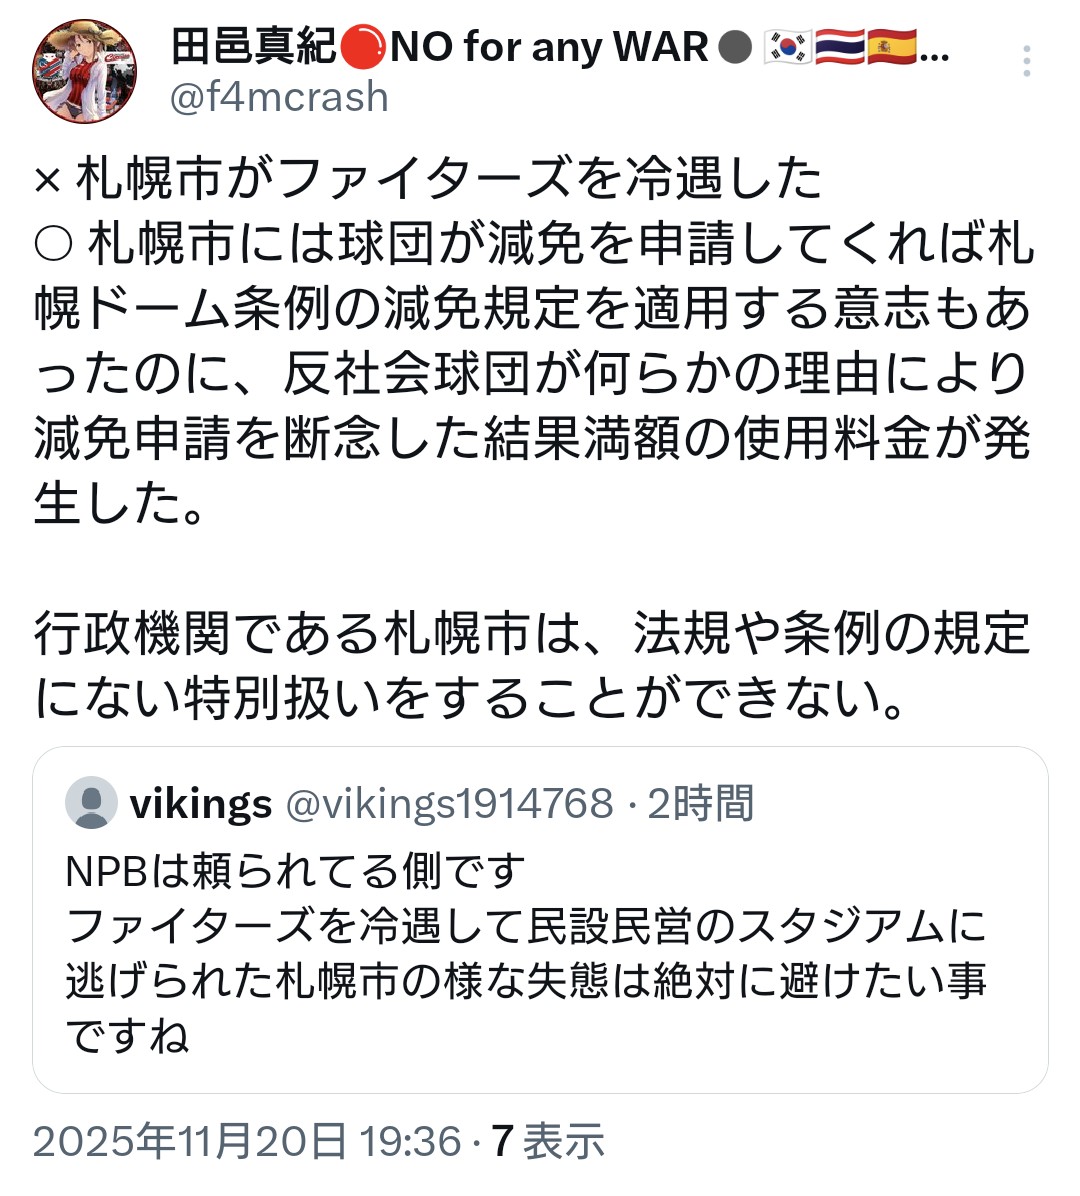Click the "NO for any WAR" name text
1080x1196 pixels.
(x=549, y=47)
